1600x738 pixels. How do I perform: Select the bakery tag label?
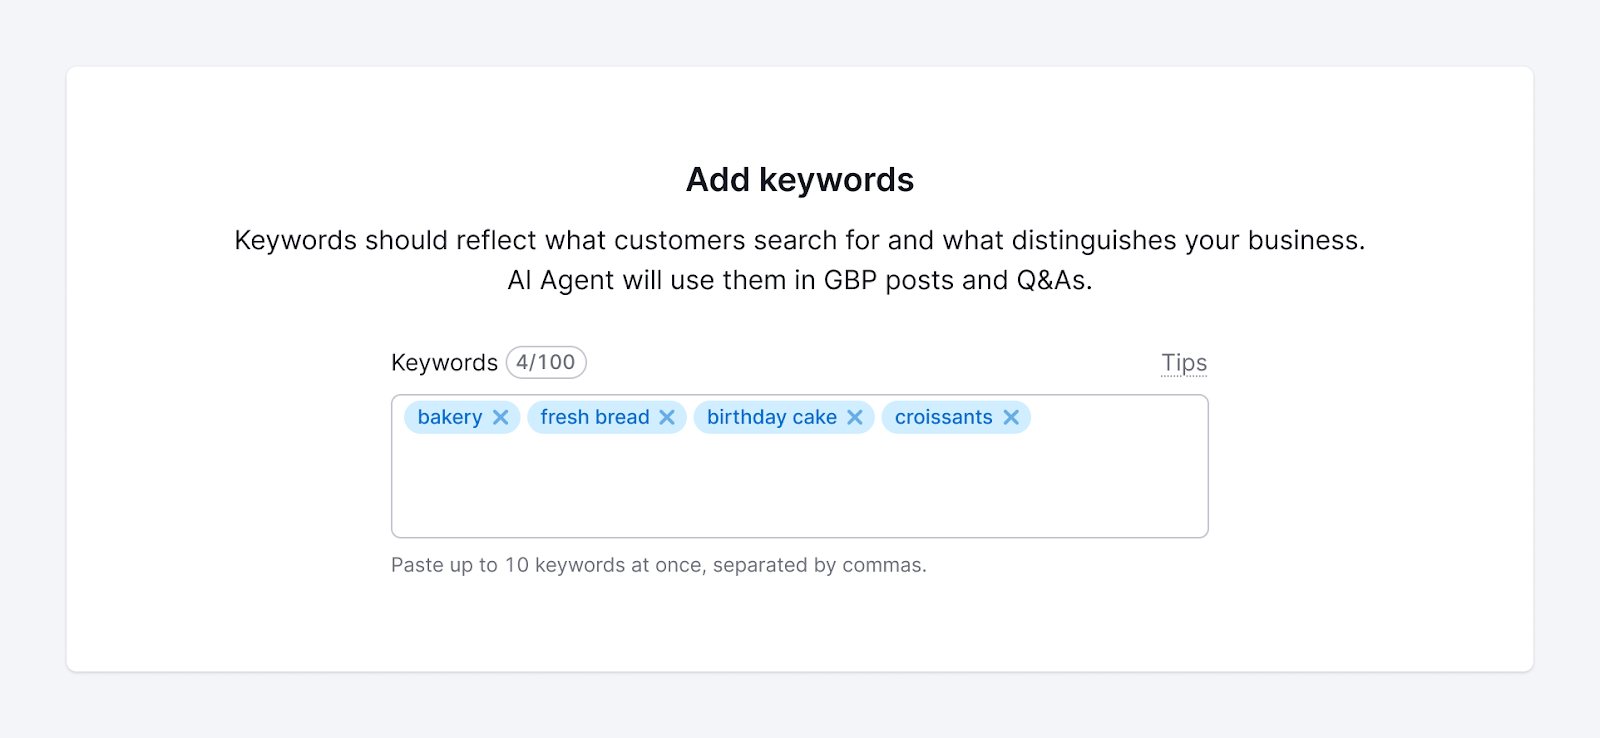450,417
